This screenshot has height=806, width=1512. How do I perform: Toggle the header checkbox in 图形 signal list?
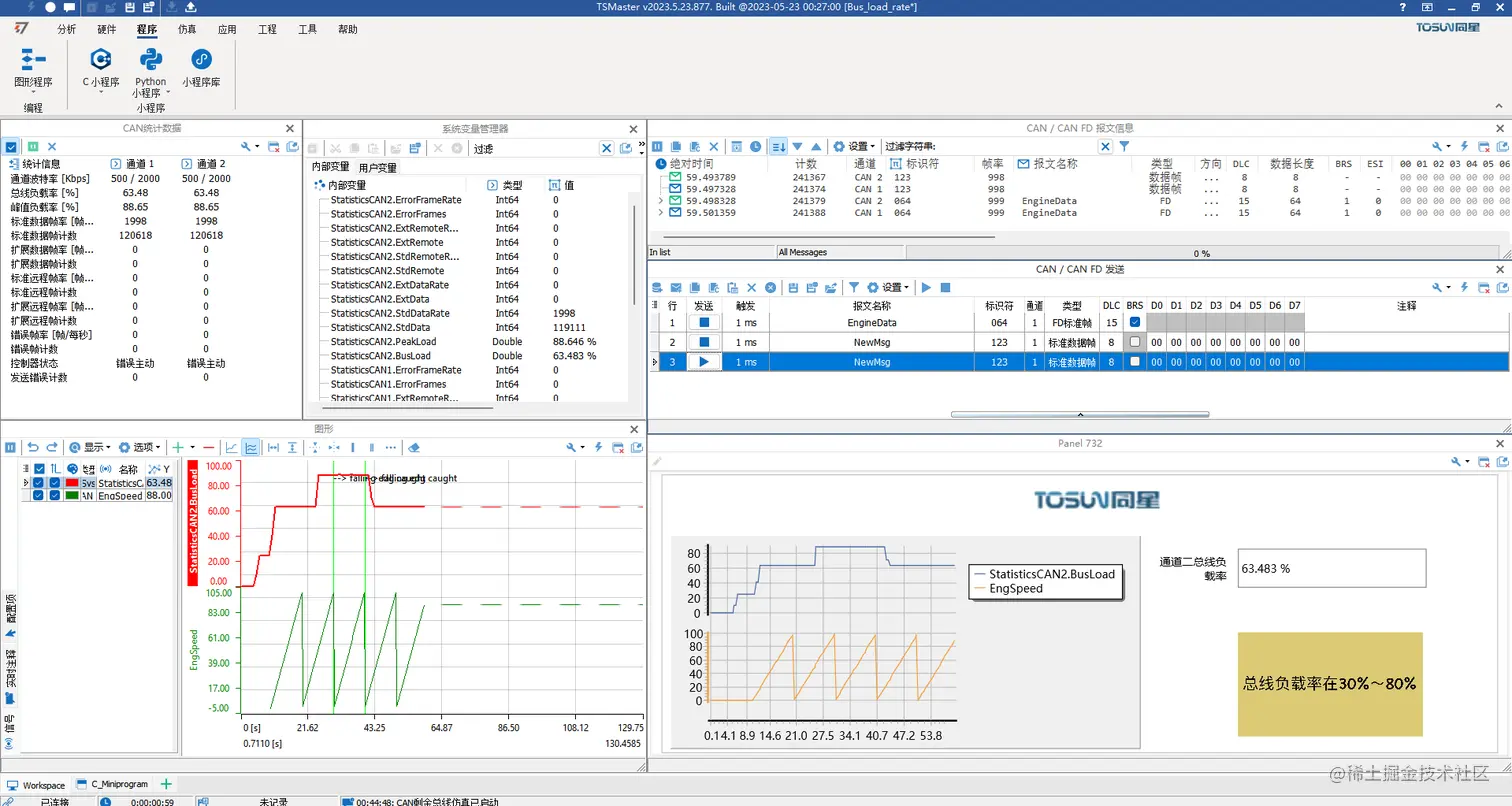[x=39, y=468]
